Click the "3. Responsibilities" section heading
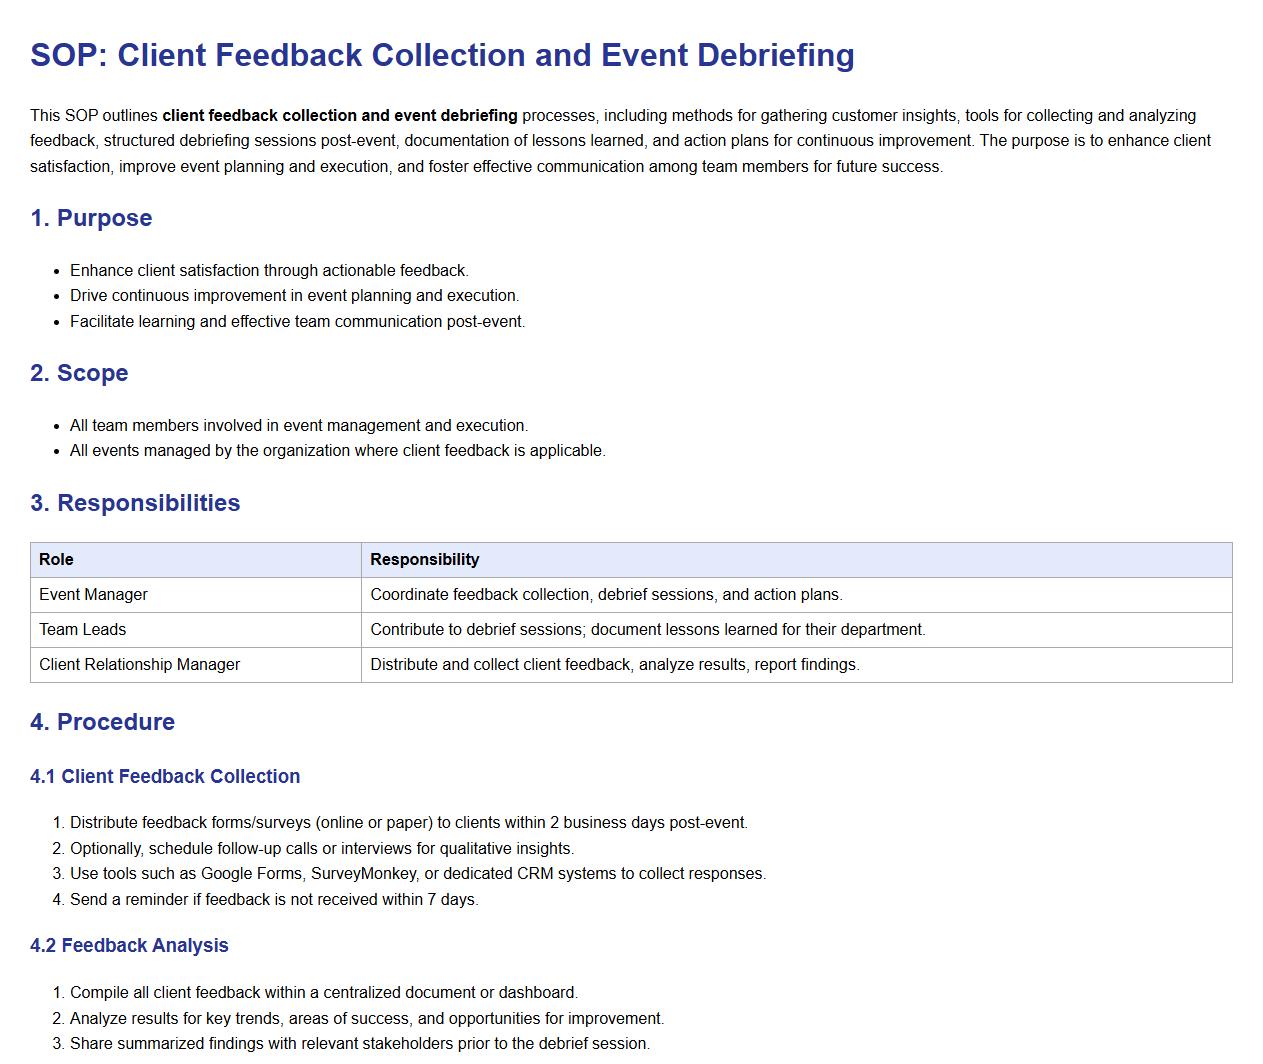The height and width of the screenshot is (1064, 1263). coord(135,503)
